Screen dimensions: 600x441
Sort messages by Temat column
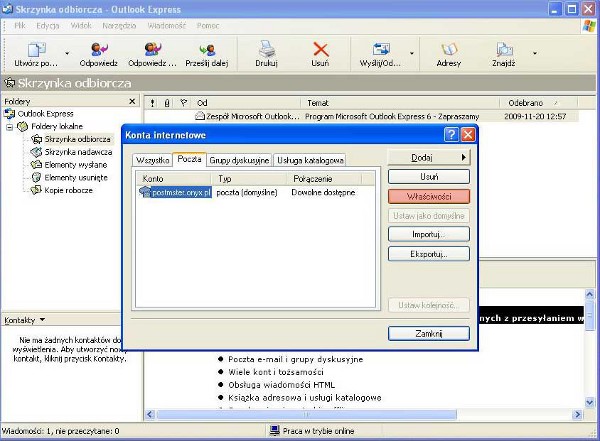coord(400,103)
